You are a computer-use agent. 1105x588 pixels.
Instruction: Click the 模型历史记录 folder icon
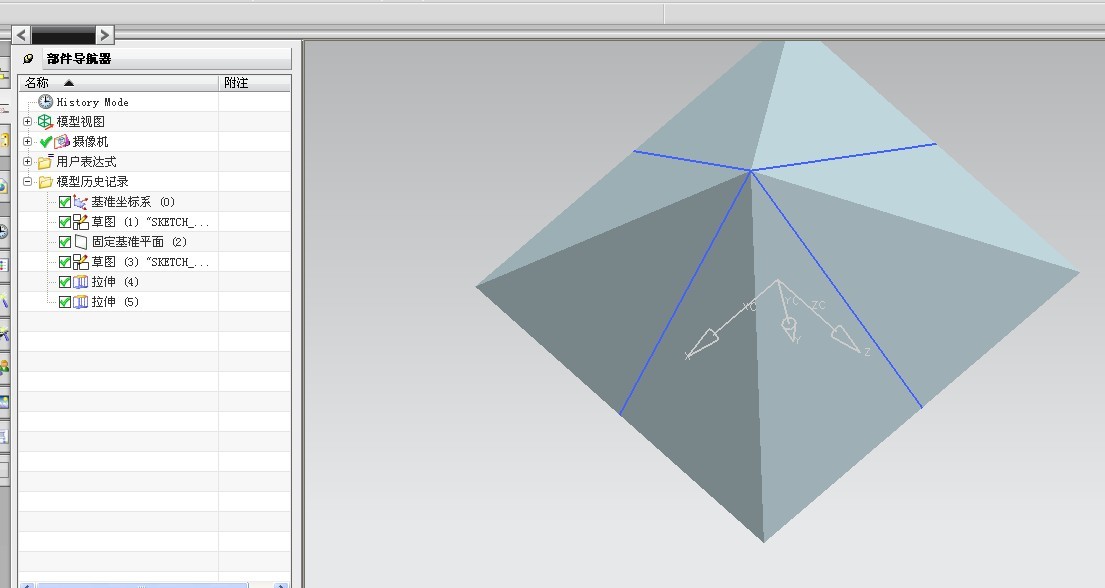click(x=46, y=182)
